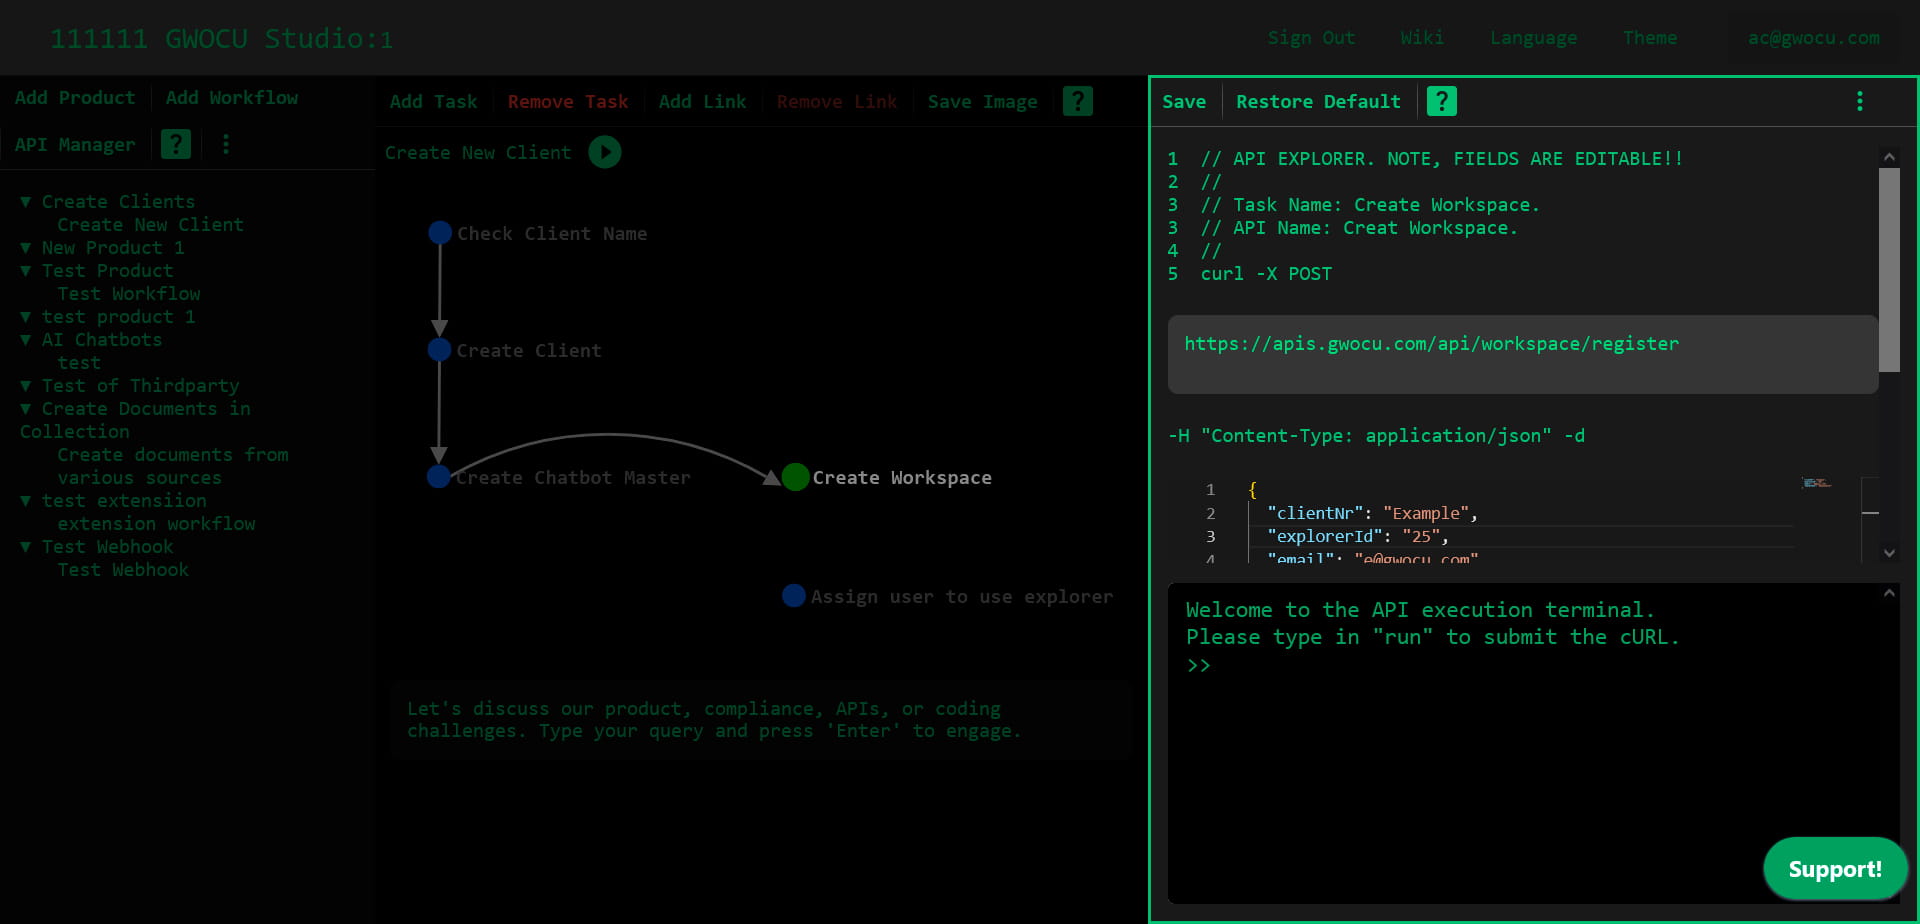Open the Language menu

(1533, 38)
